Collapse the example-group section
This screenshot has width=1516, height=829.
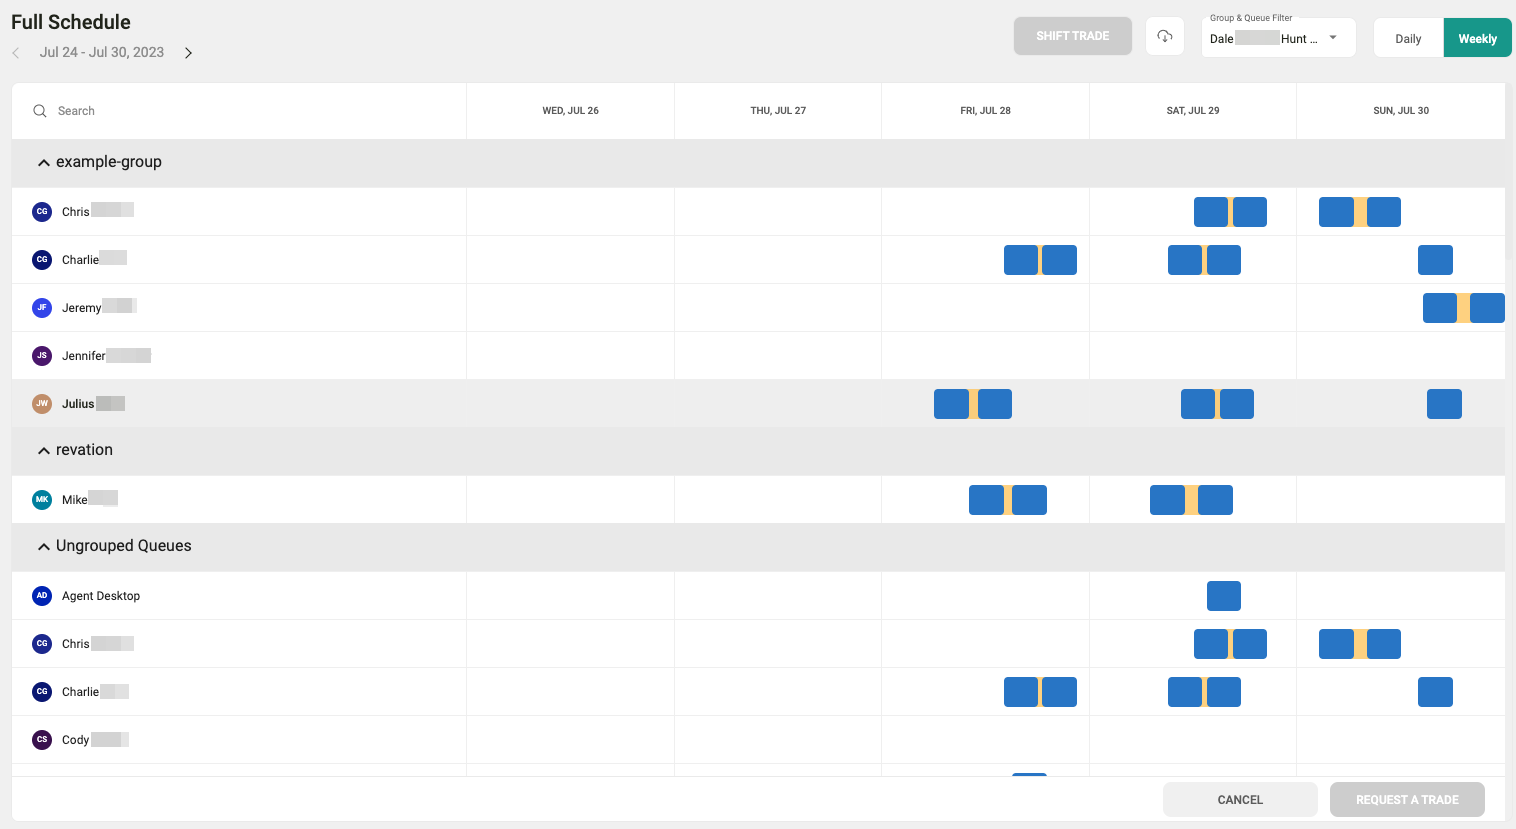(44, 163)
